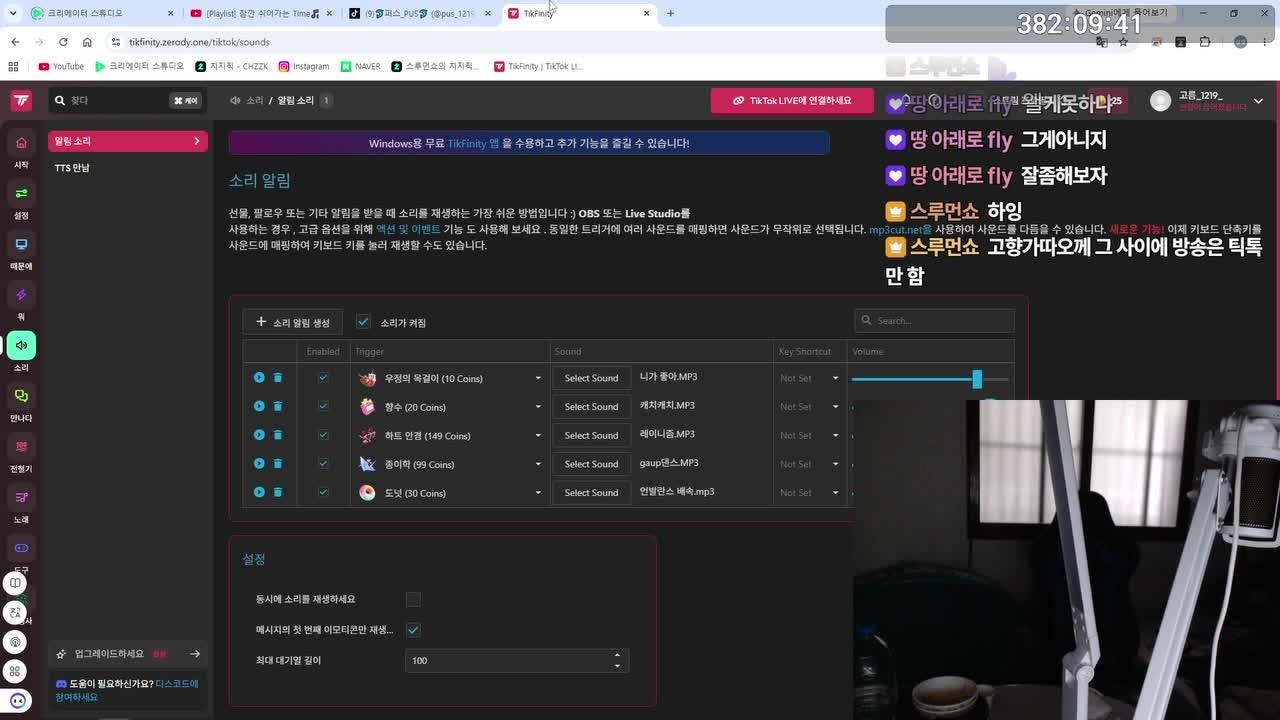Click the 우정의 목걸이 gift icon
1280x720 pixels.
(x=368, y=379)
